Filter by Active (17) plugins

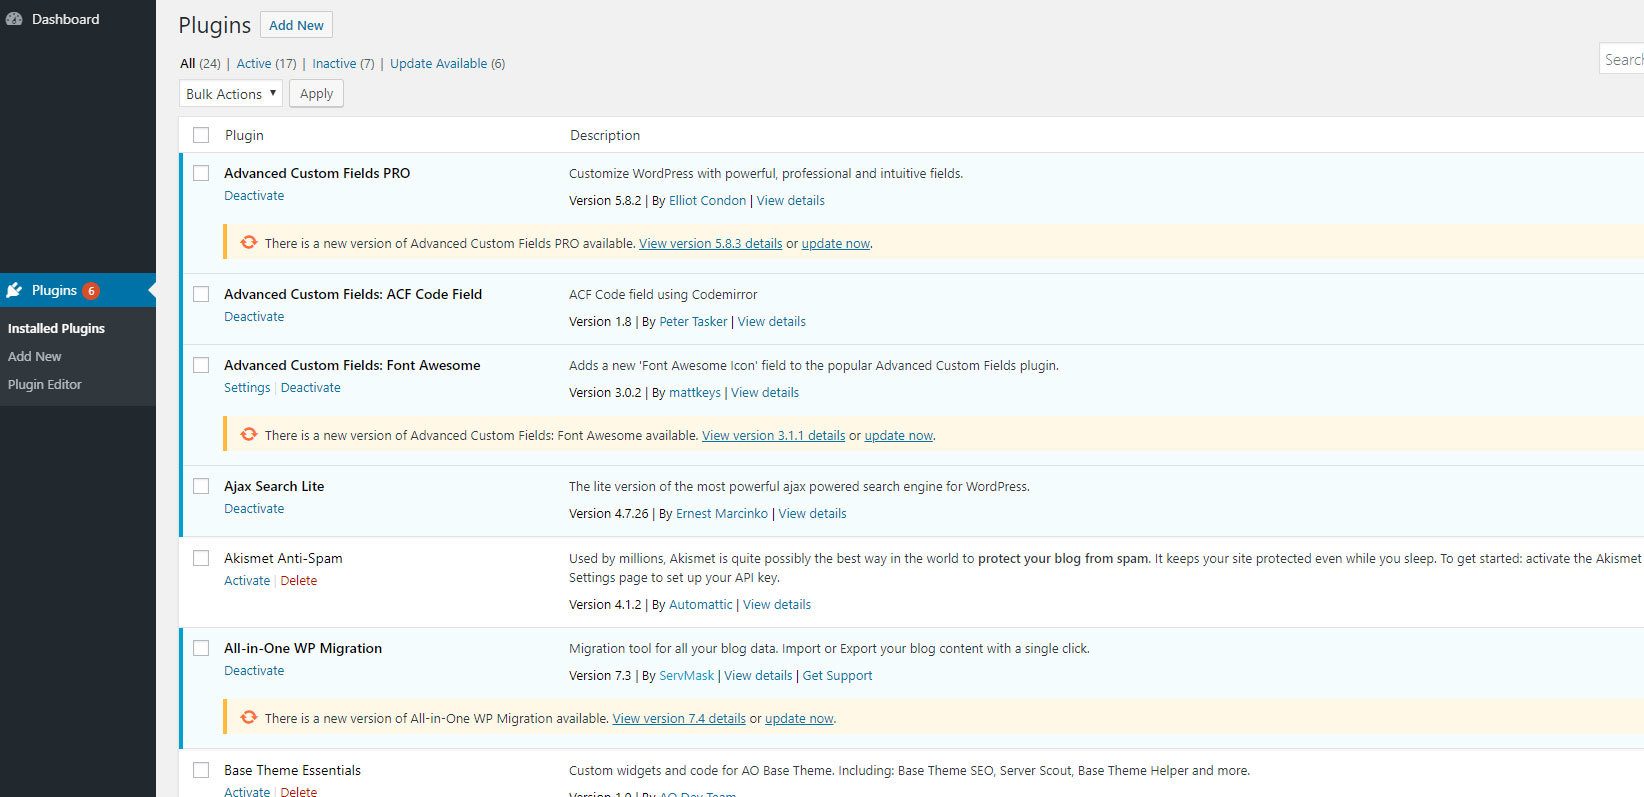[x=266, y=63]
